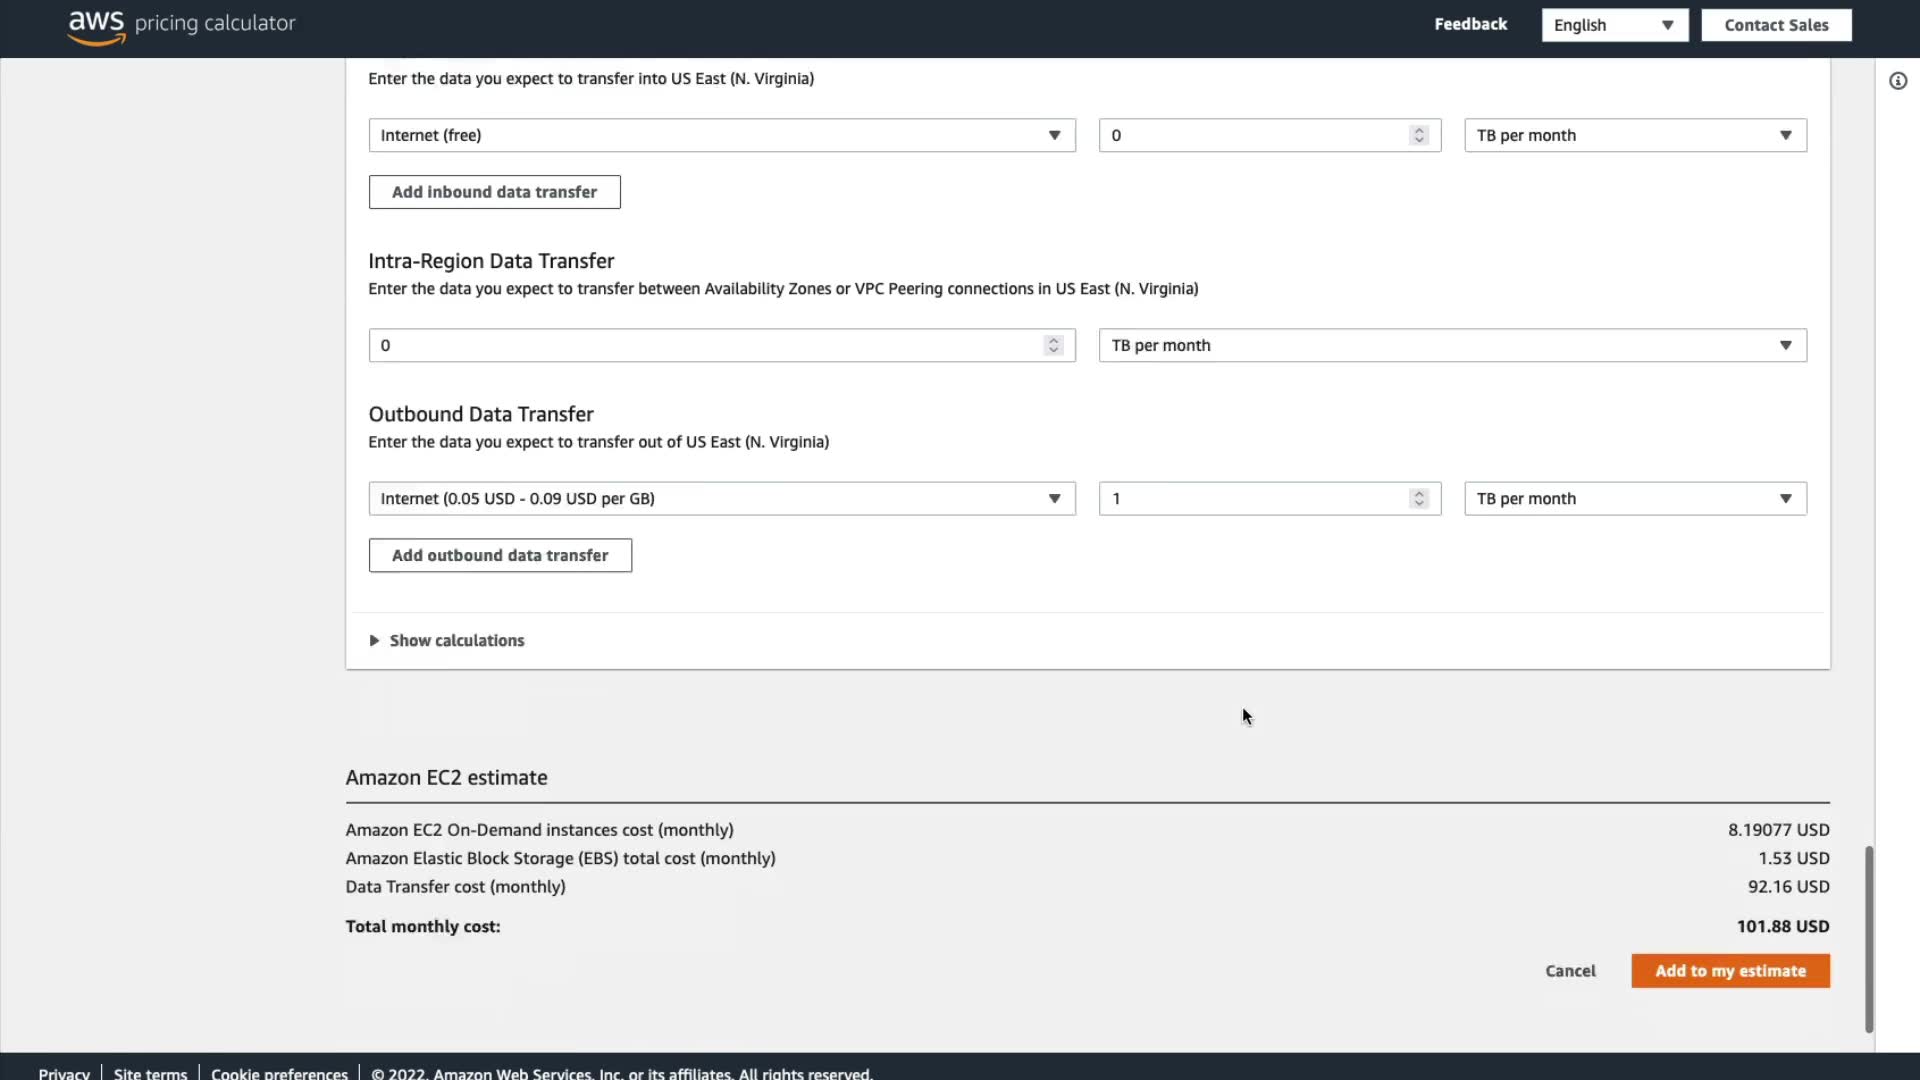The width and height of the screenshot is (1920, 1080).
Task: Click the page vertical scrollbar thumb
Action: 1868,938
